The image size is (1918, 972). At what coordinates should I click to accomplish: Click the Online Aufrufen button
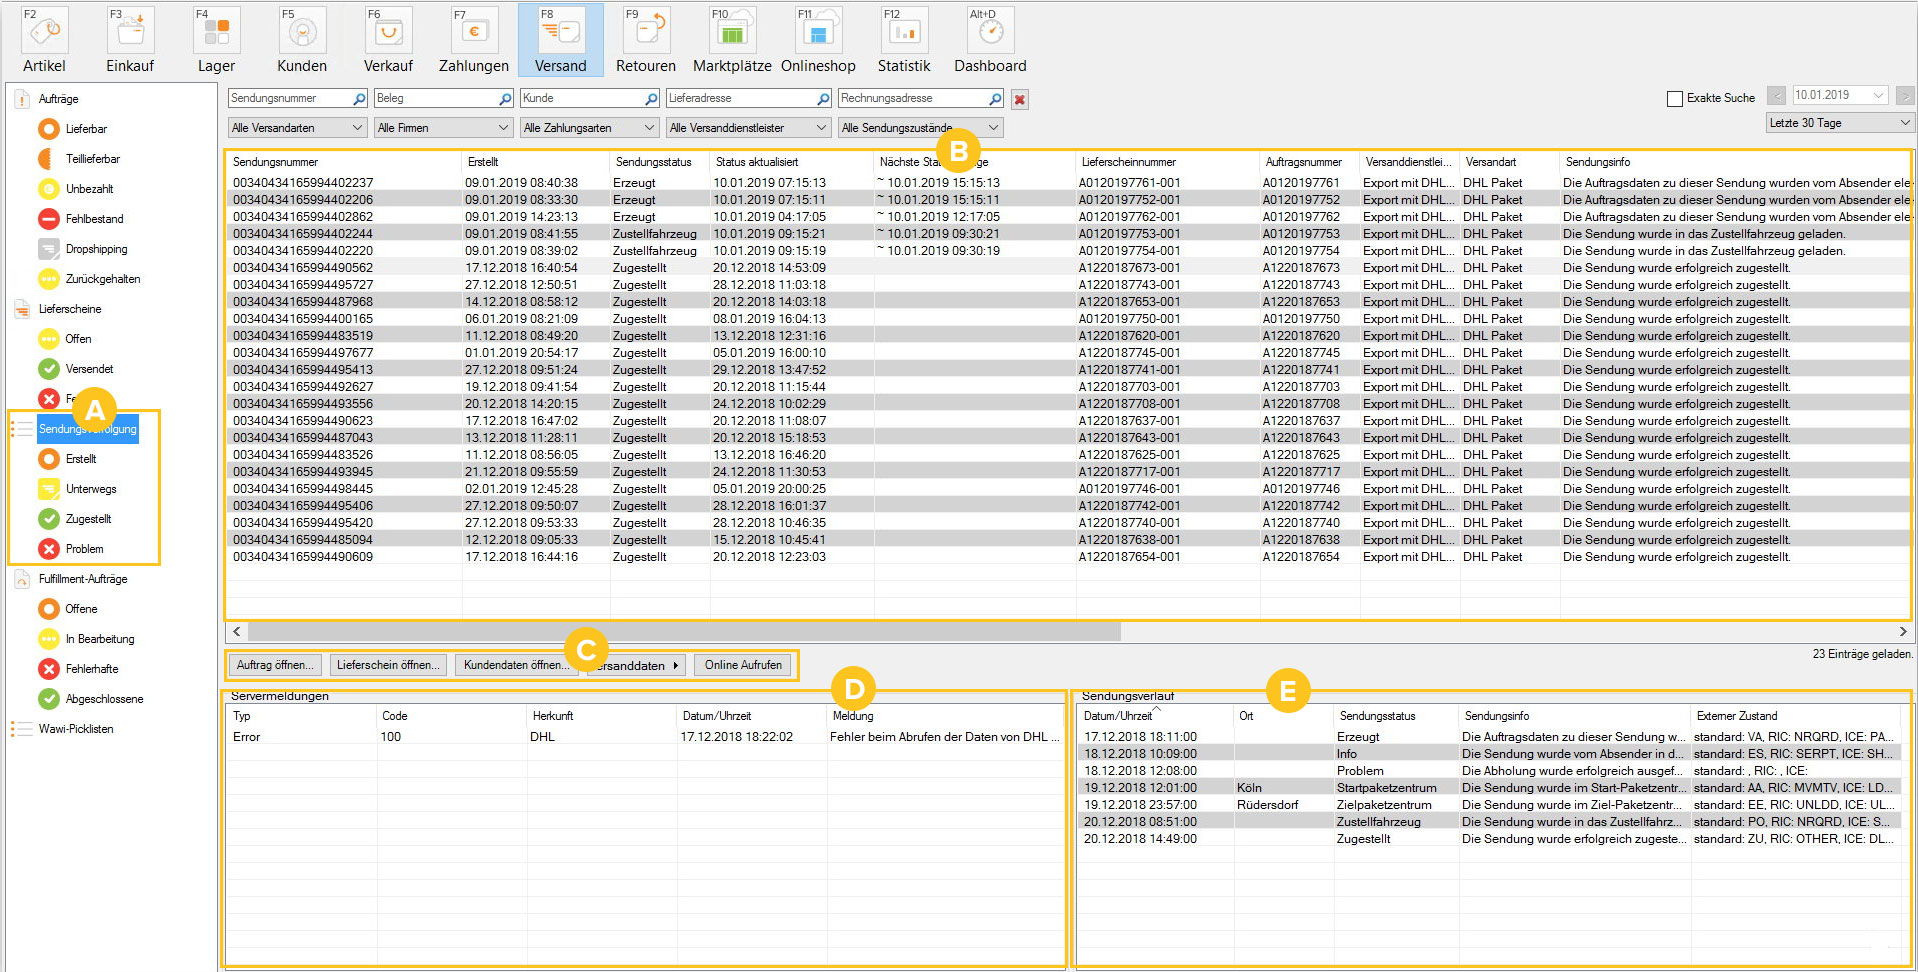[742, 664]
